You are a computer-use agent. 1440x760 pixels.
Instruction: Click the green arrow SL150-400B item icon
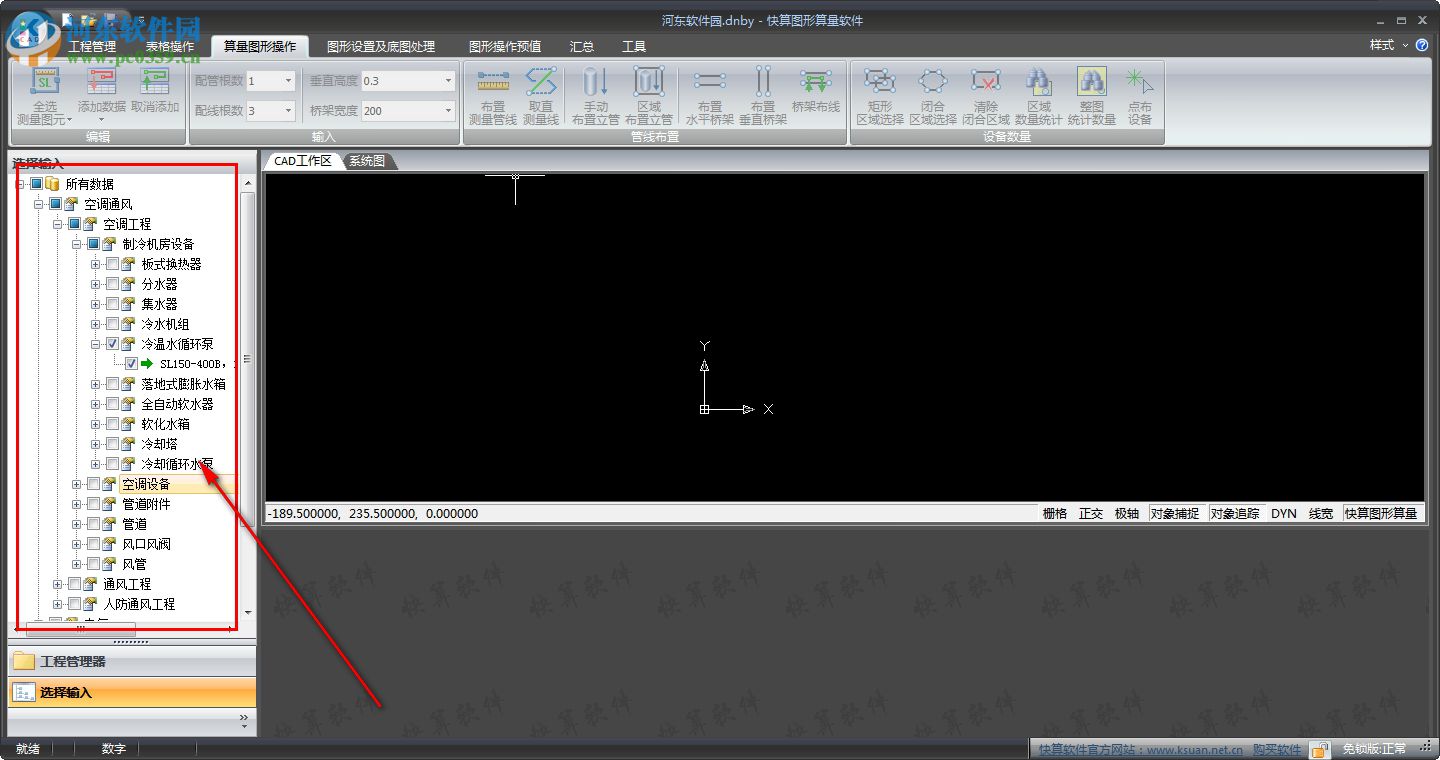click(148, 364)
